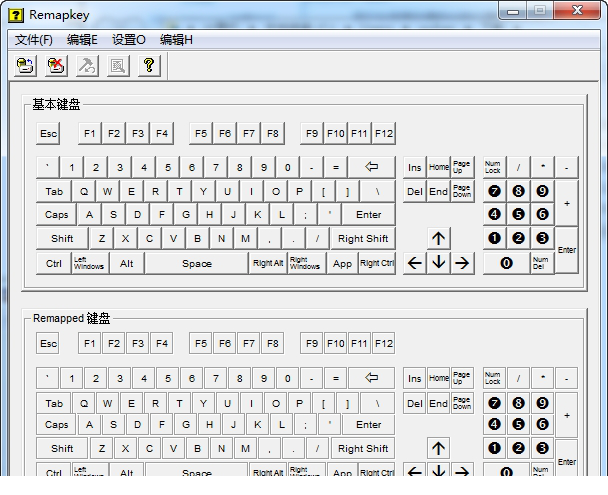Select Num Lock key on base keyboard
608x495 pixels.
point(494,167)
